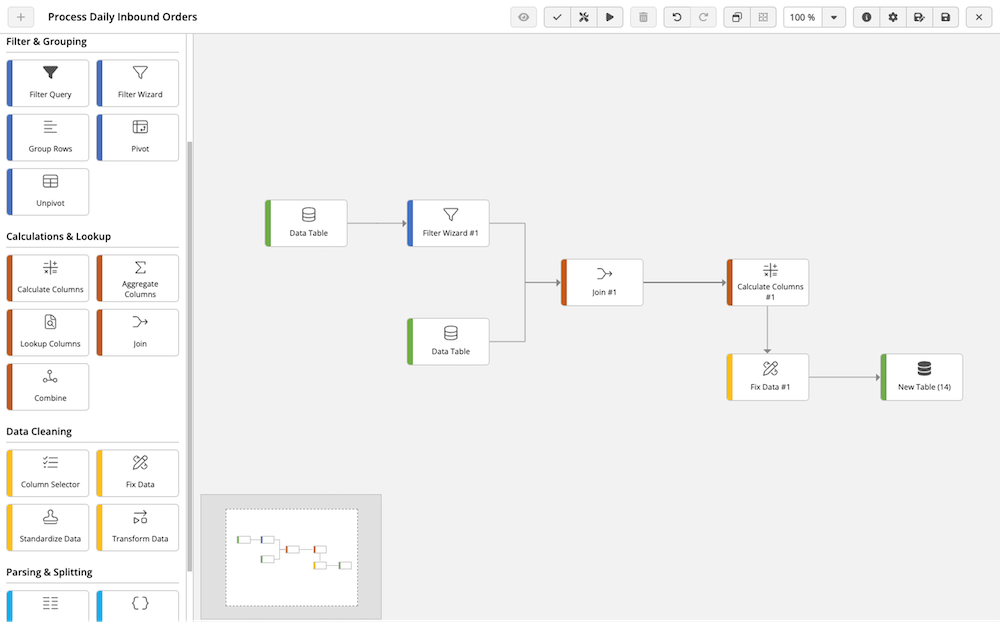
Task: Select the Combine tool
Action: click(x=48, y=387)
